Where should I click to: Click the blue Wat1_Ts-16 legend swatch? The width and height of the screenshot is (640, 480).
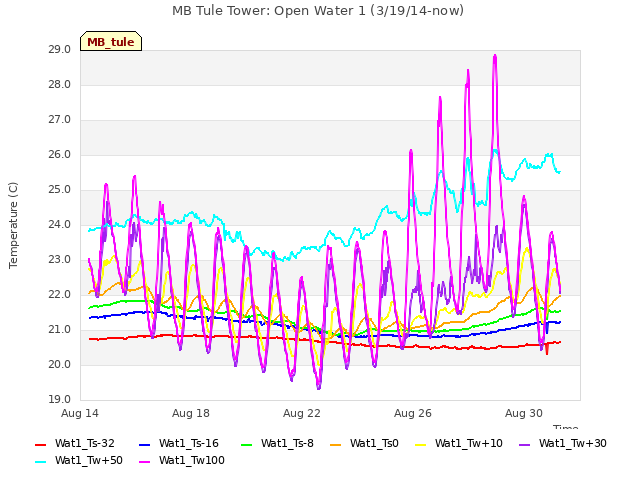click(x=145, y=444)
